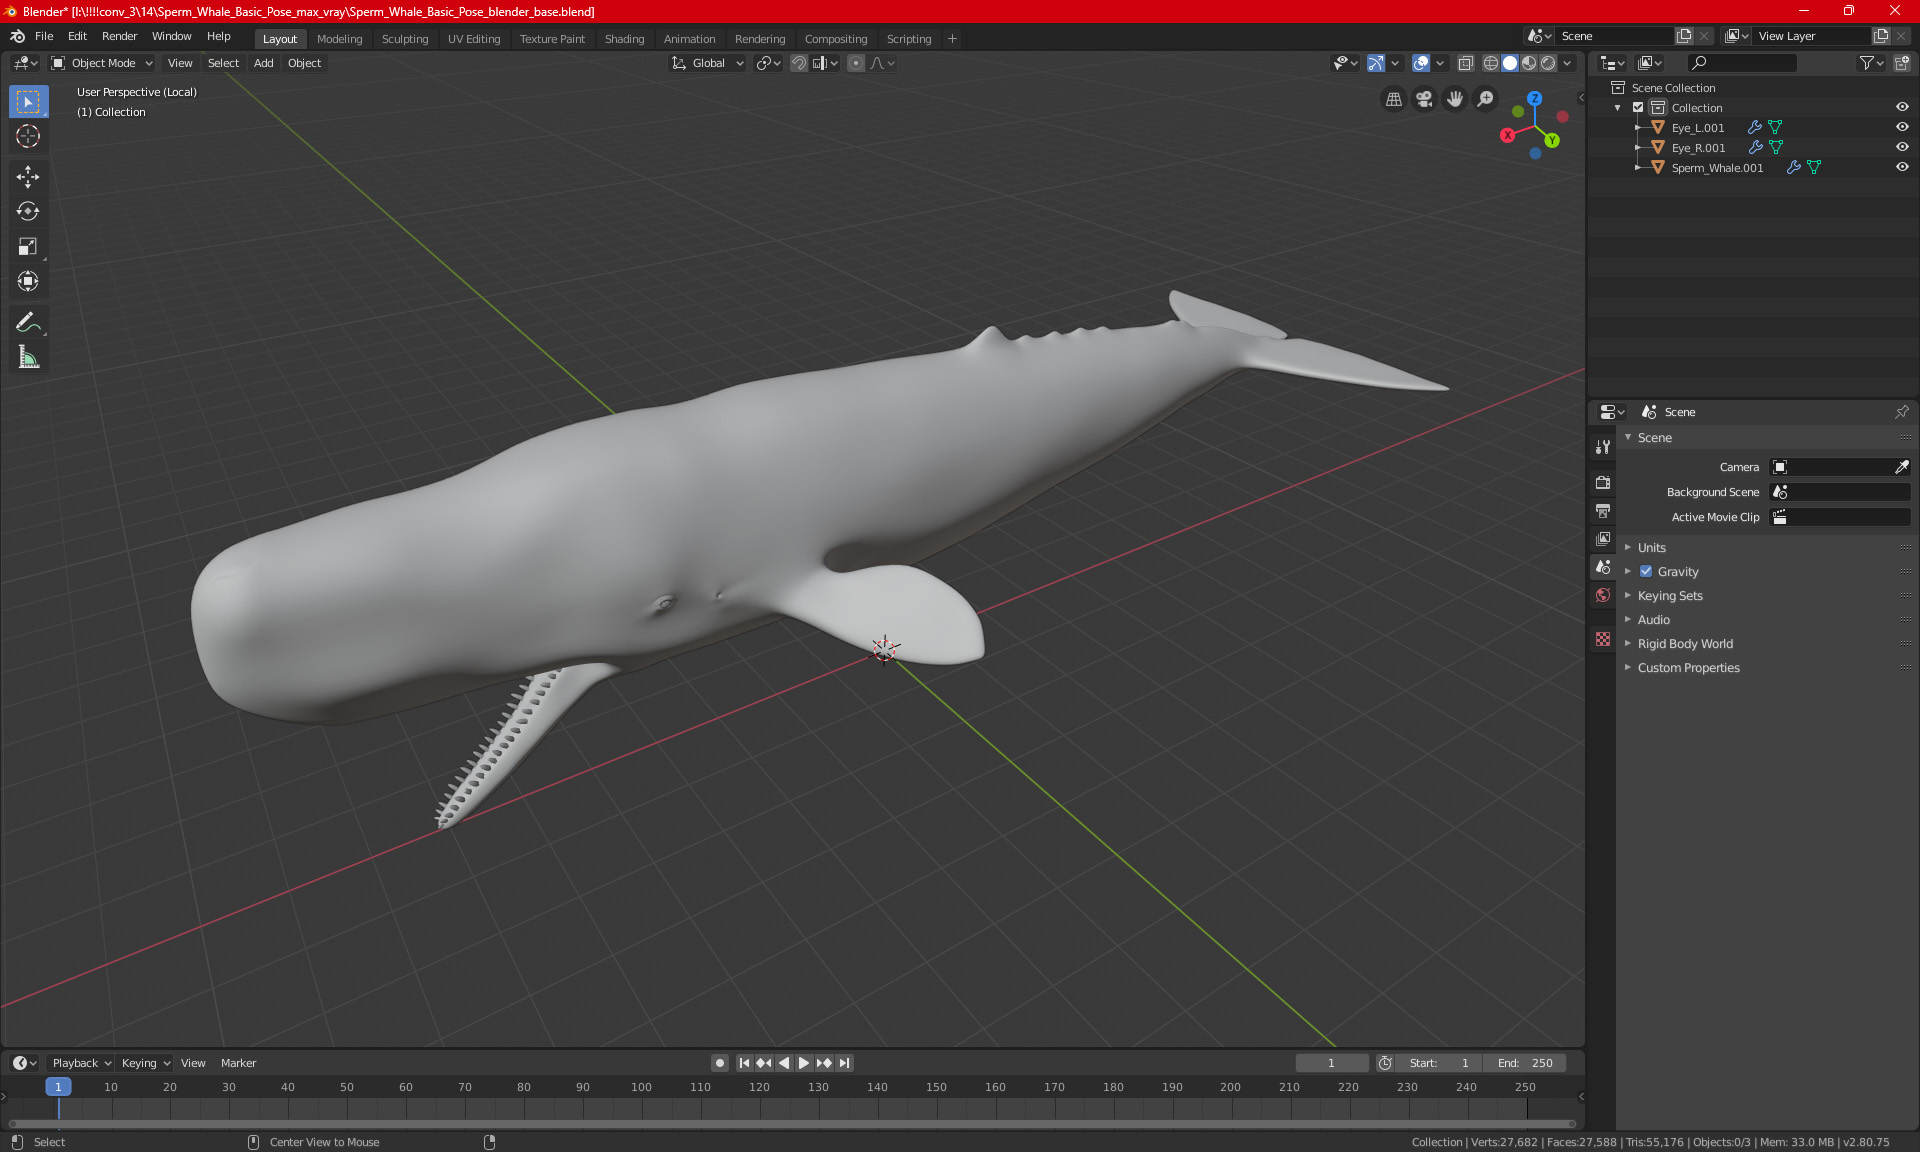Select the Scale tool
This screenshot has height=1152, width=1920.
[28, 246]
